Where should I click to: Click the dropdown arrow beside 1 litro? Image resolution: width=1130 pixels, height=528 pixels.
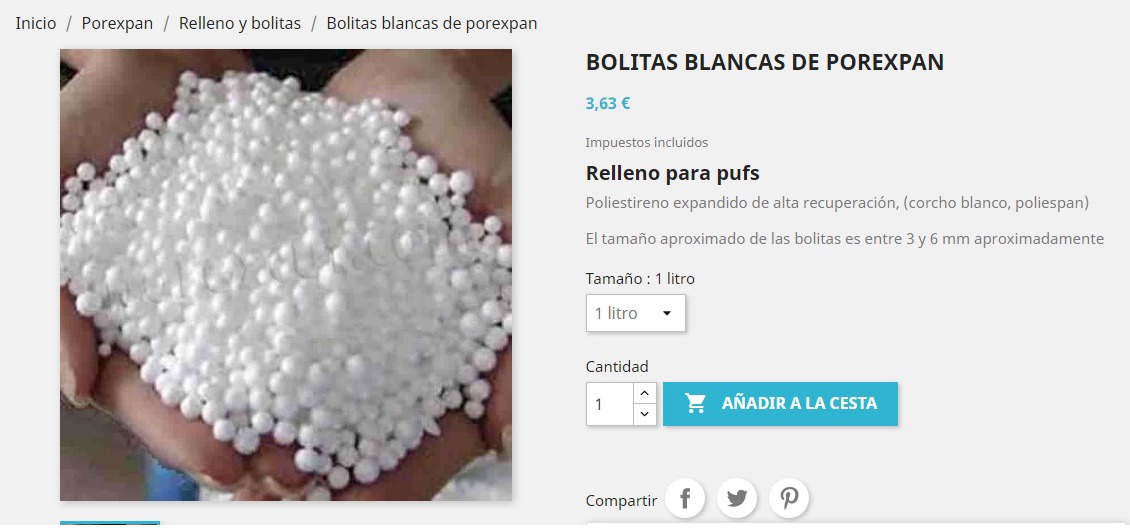(667, 313)
